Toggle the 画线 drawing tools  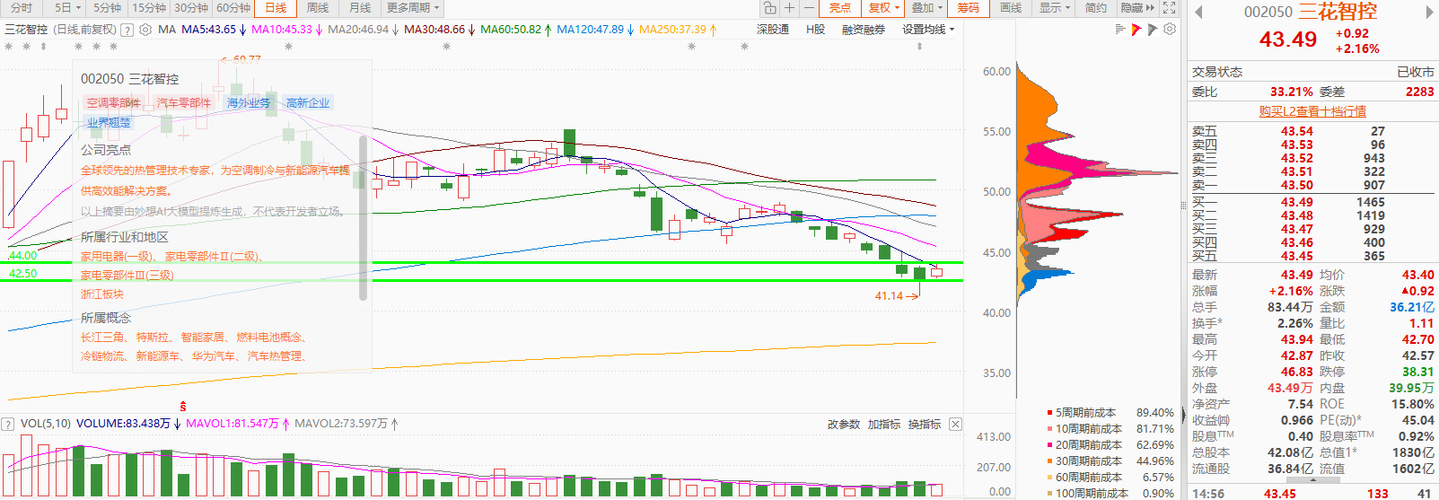(1011, 8)
